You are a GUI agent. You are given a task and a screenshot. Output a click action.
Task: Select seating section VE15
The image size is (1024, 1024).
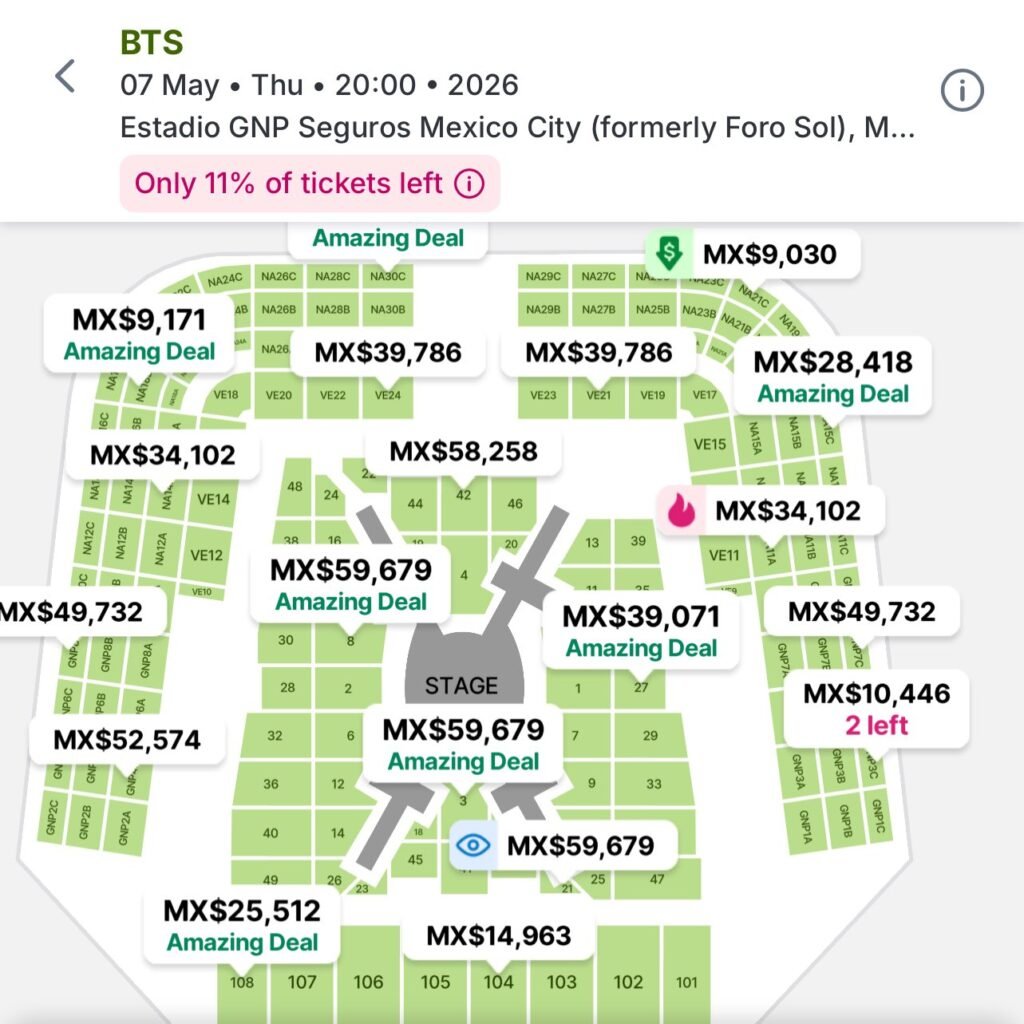[x=709, y=444]
